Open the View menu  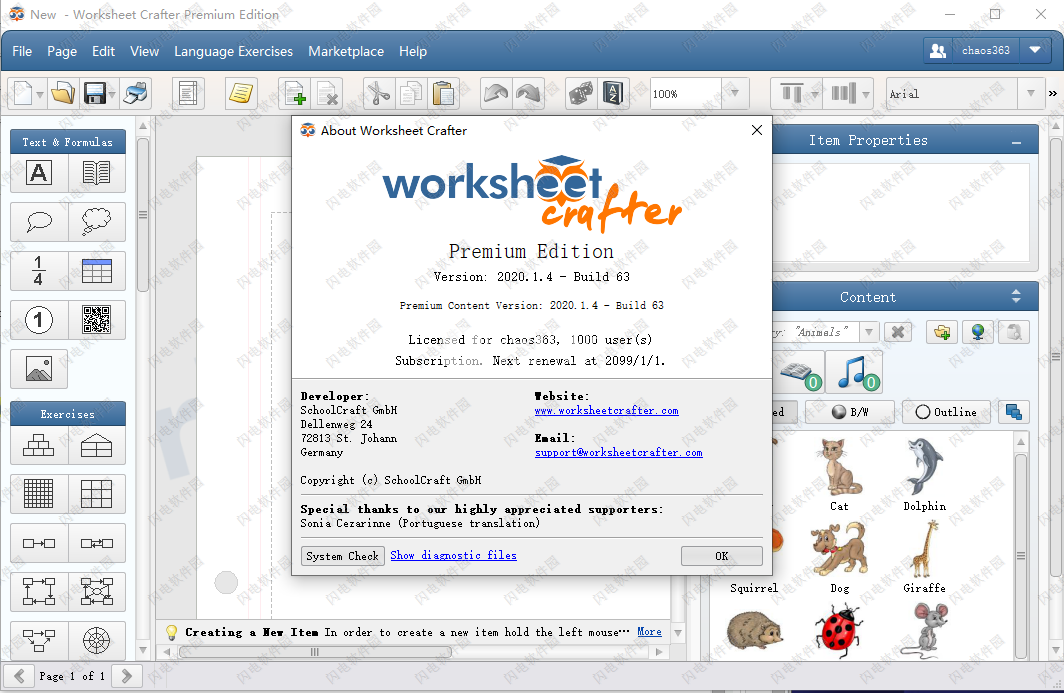click(145, 51)
